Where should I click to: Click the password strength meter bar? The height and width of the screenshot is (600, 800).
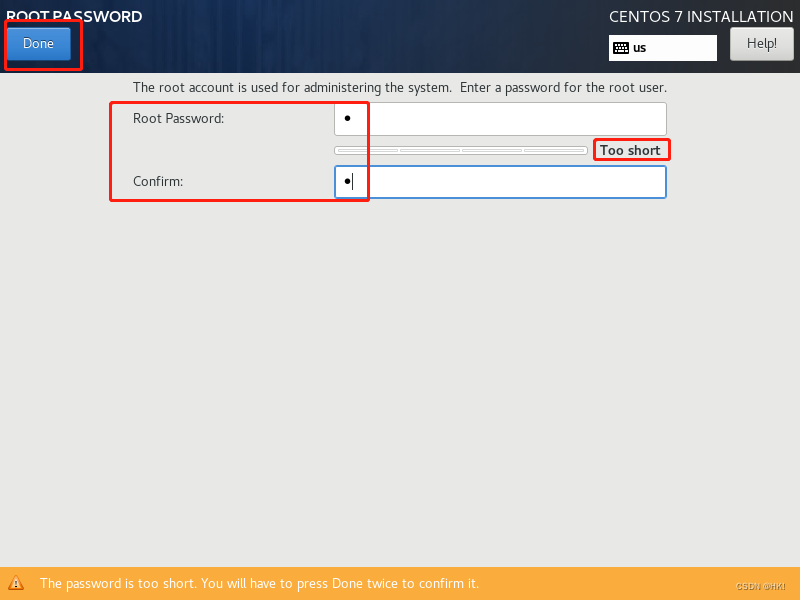pos(461,151)
